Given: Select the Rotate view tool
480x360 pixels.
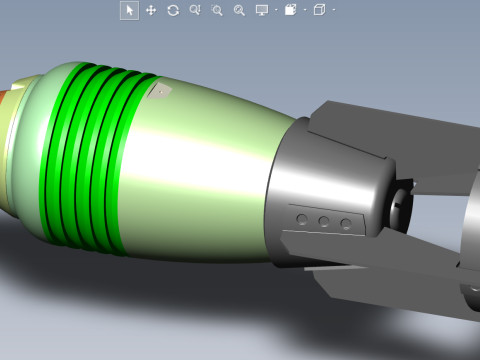Looking at the screenshot, I should (x=173, y=10).
